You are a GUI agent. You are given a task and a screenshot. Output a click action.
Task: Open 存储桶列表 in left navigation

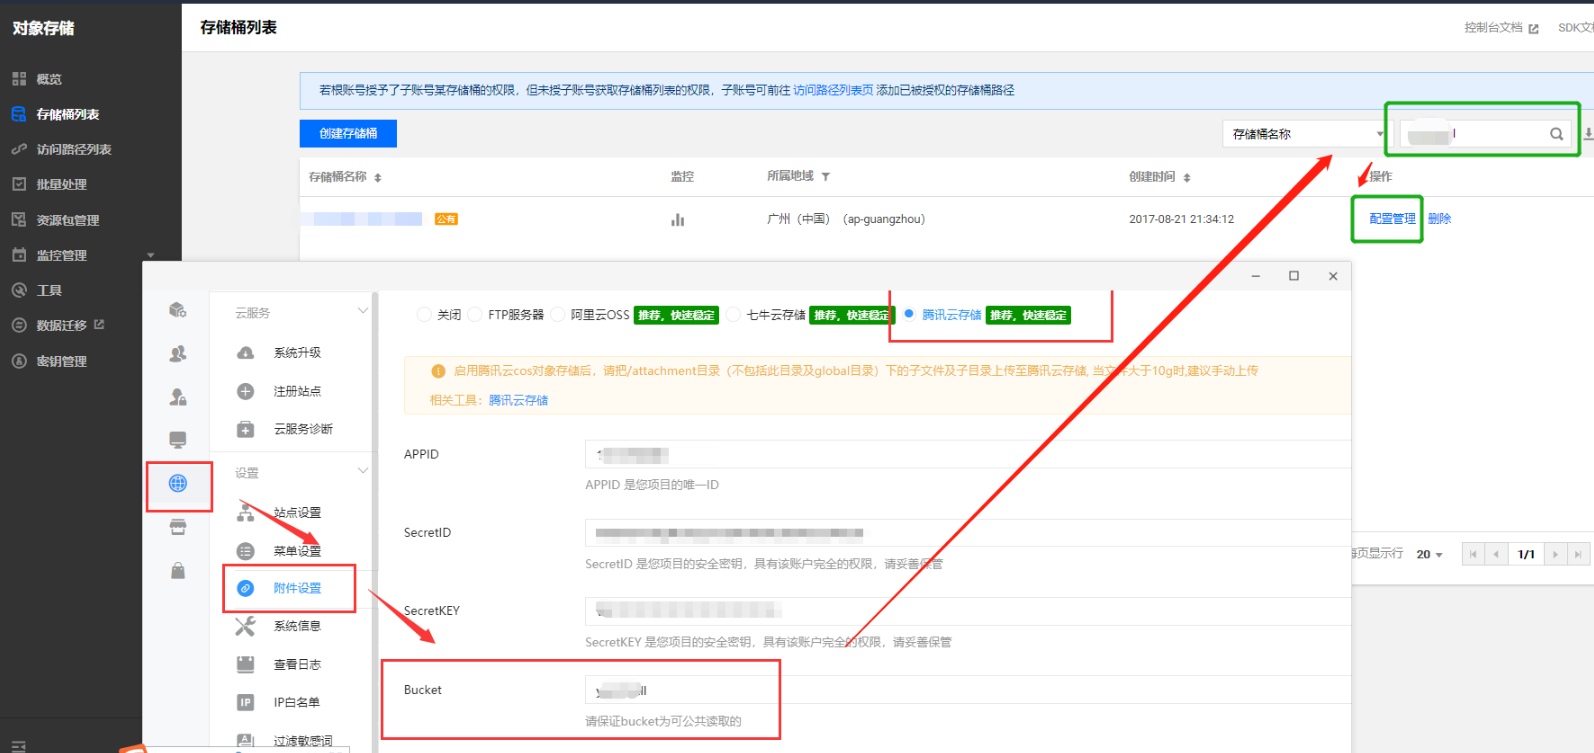tap(67, 115)
